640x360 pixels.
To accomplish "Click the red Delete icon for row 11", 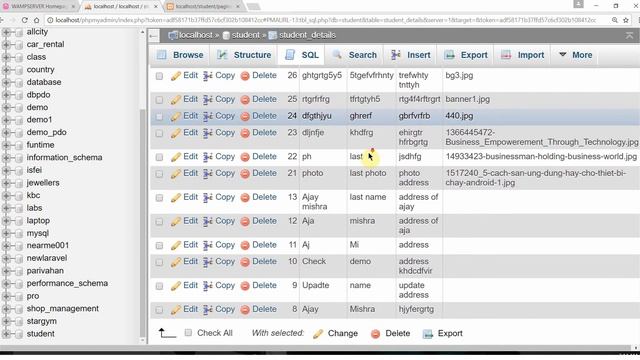I will pyautogui.click(x=245, y=246).
